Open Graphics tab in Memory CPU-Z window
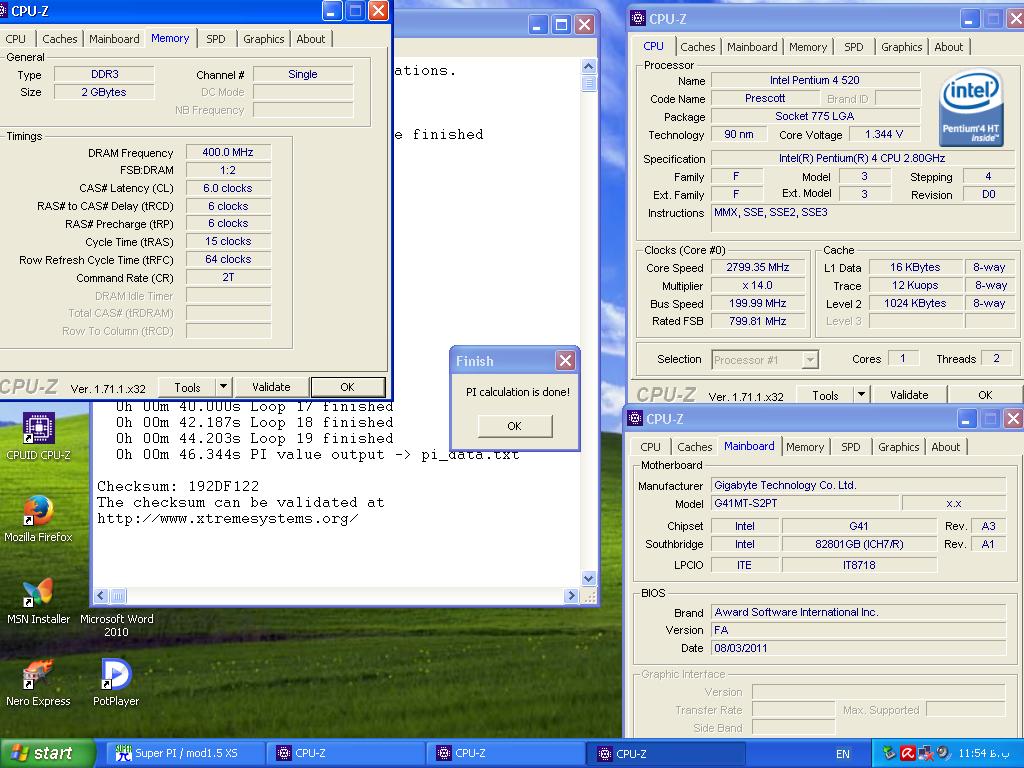Viewport: 1024px width, 768px height. point(264,39)
